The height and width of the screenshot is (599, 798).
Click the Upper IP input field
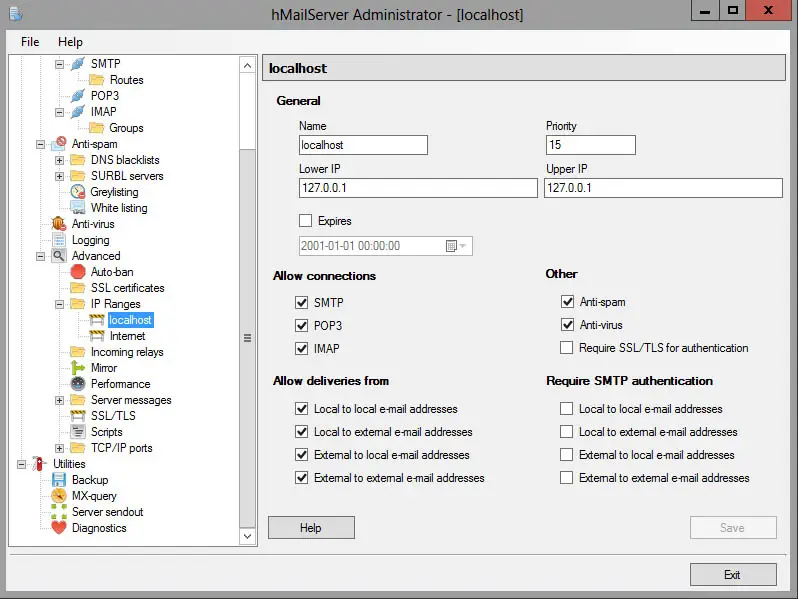click(663, 188)
